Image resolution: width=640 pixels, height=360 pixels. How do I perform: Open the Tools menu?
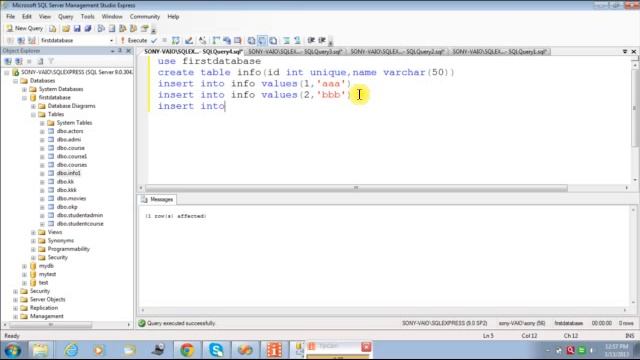click(x=87, y=17)
